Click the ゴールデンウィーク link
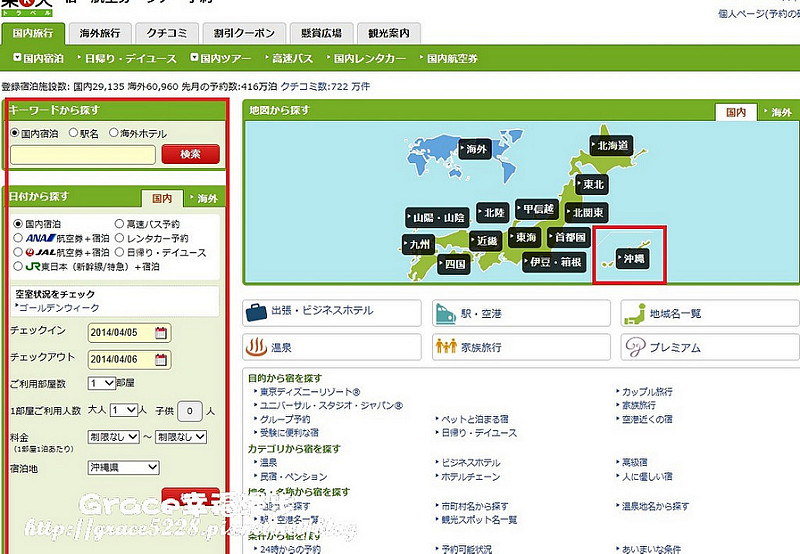 pos(59,308)
